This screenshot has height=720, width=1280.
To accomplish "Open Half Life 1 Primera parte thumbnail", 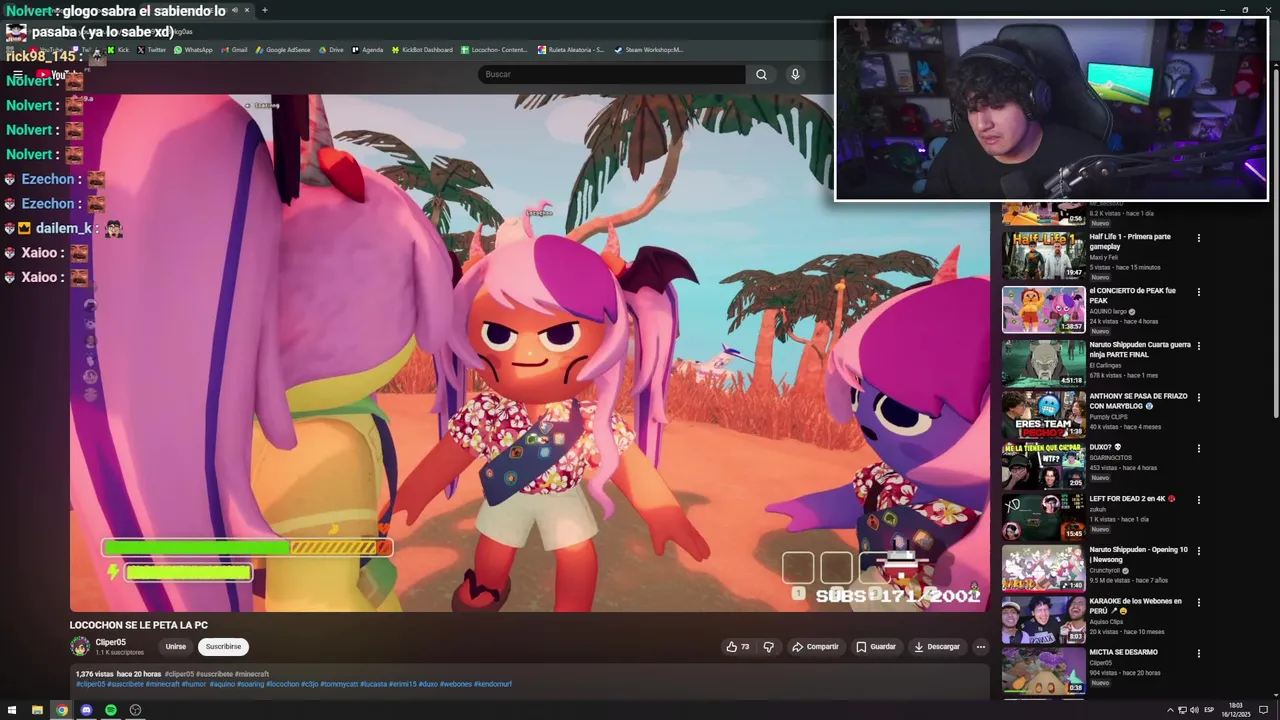I will click(x=1043, y=256).
